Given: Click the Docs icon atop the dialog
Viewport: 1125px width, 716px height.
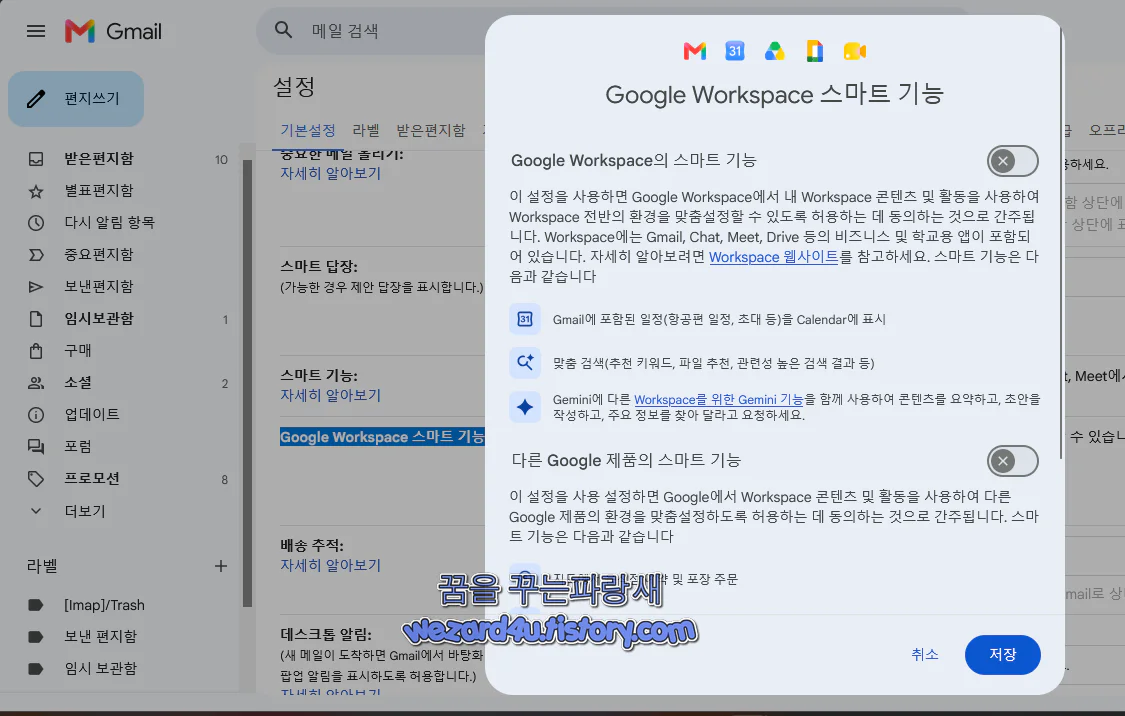Looking at the screenshot, I should point(814,51).
